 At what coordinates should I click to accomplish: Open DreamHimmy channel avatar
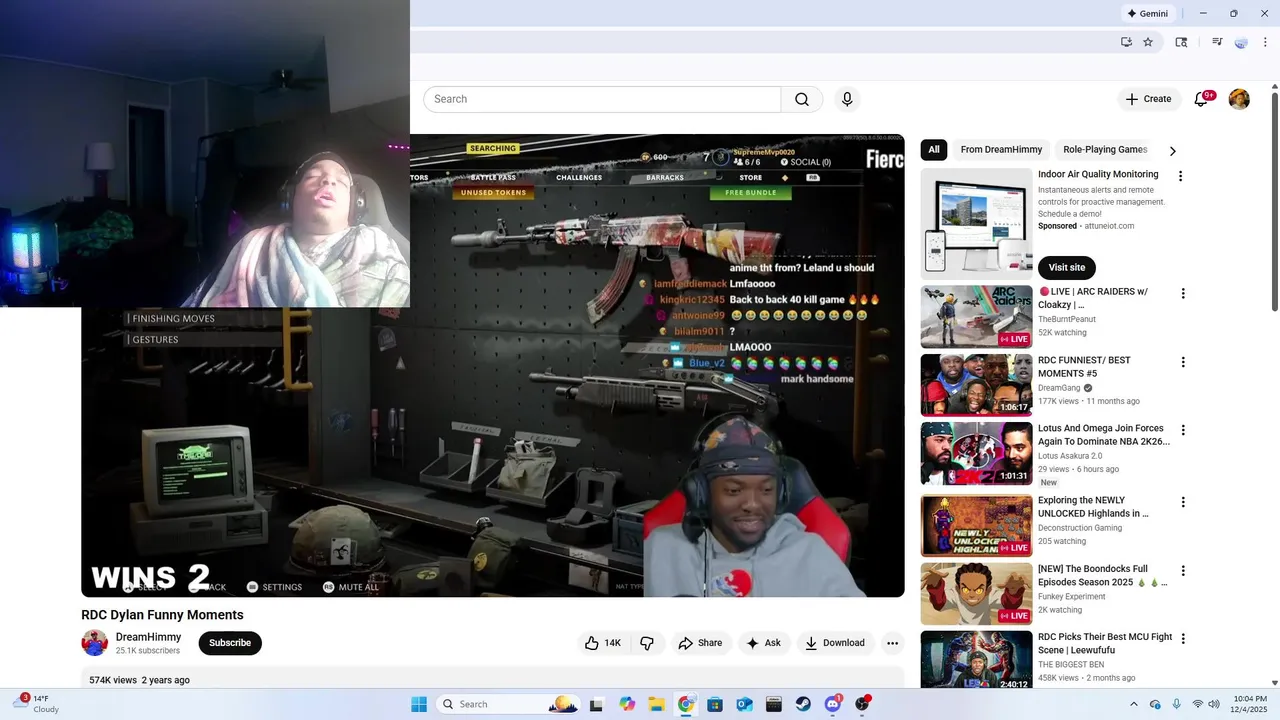click(x=94, y=643)
